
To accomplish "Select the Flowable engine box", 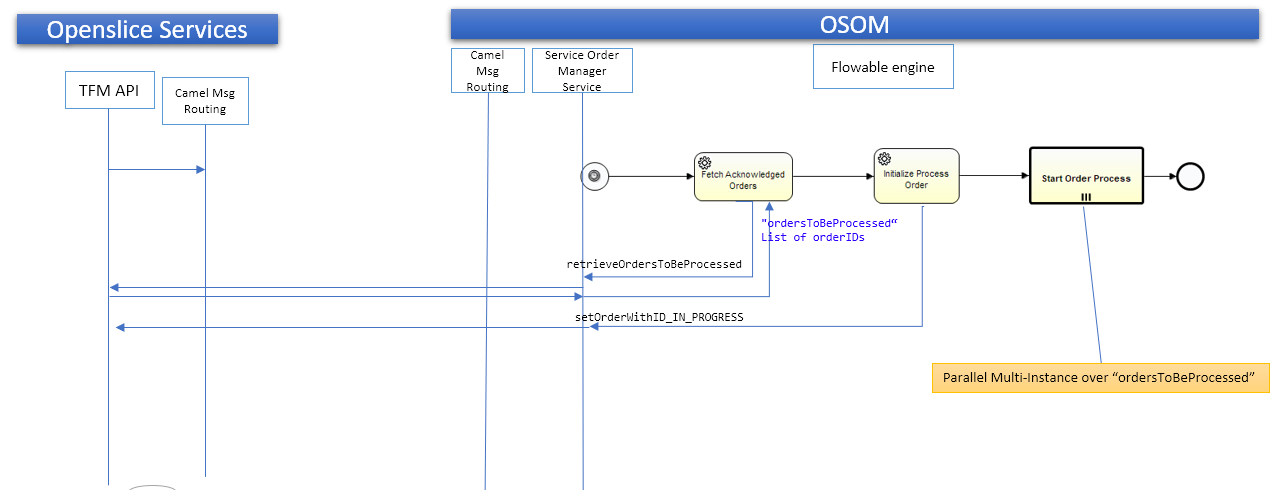I will pos(883,67).
